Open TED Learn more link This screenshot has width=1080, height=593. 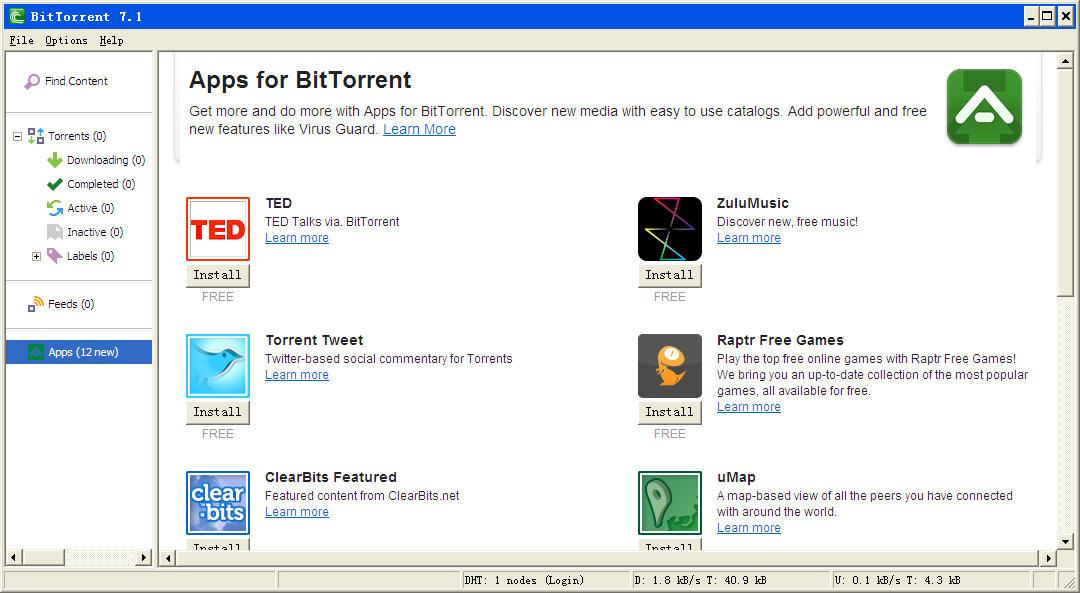click(297, 238)
